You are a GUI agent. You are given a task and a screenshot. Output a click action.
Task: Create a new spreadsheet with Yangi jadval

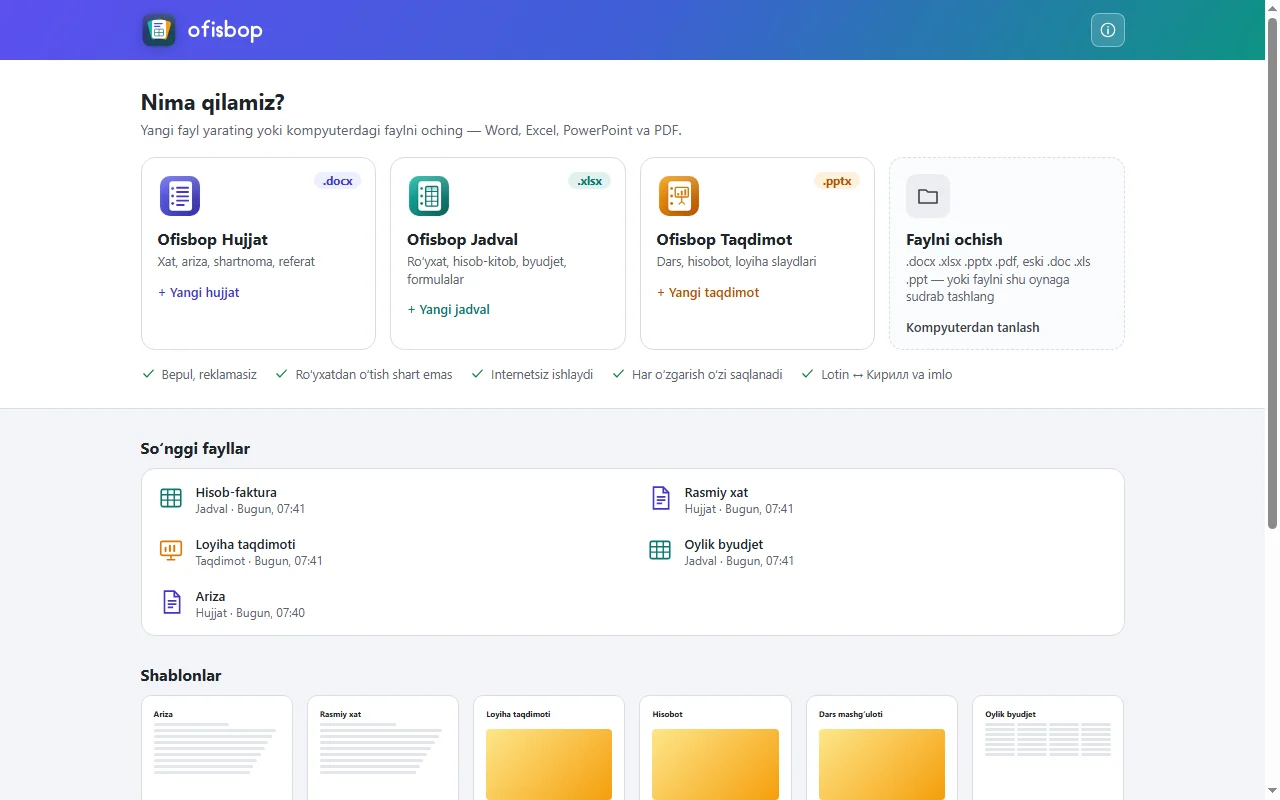tap(449, 310)
